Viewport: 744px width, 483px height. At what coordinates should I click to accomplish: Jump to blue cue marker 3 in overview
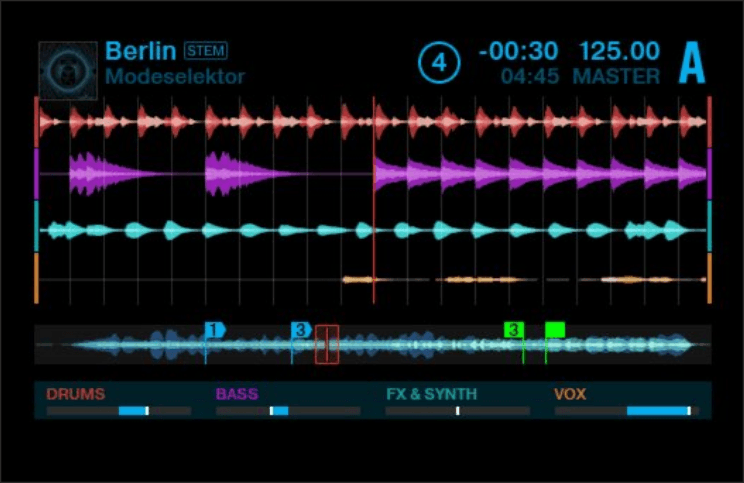pos(301,329)
